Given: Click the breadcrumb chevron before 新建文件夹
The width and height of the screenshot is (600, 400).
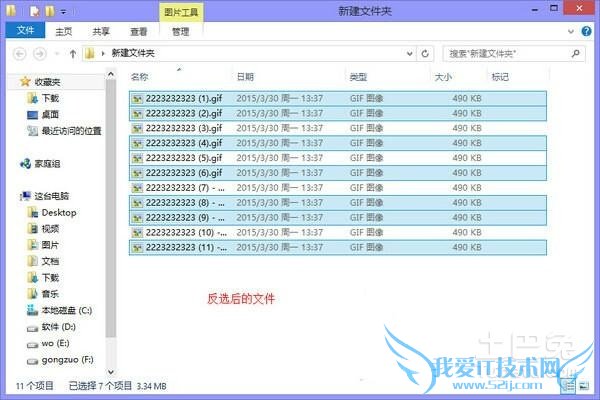Looking at the screenshot, I should point(103,54).
